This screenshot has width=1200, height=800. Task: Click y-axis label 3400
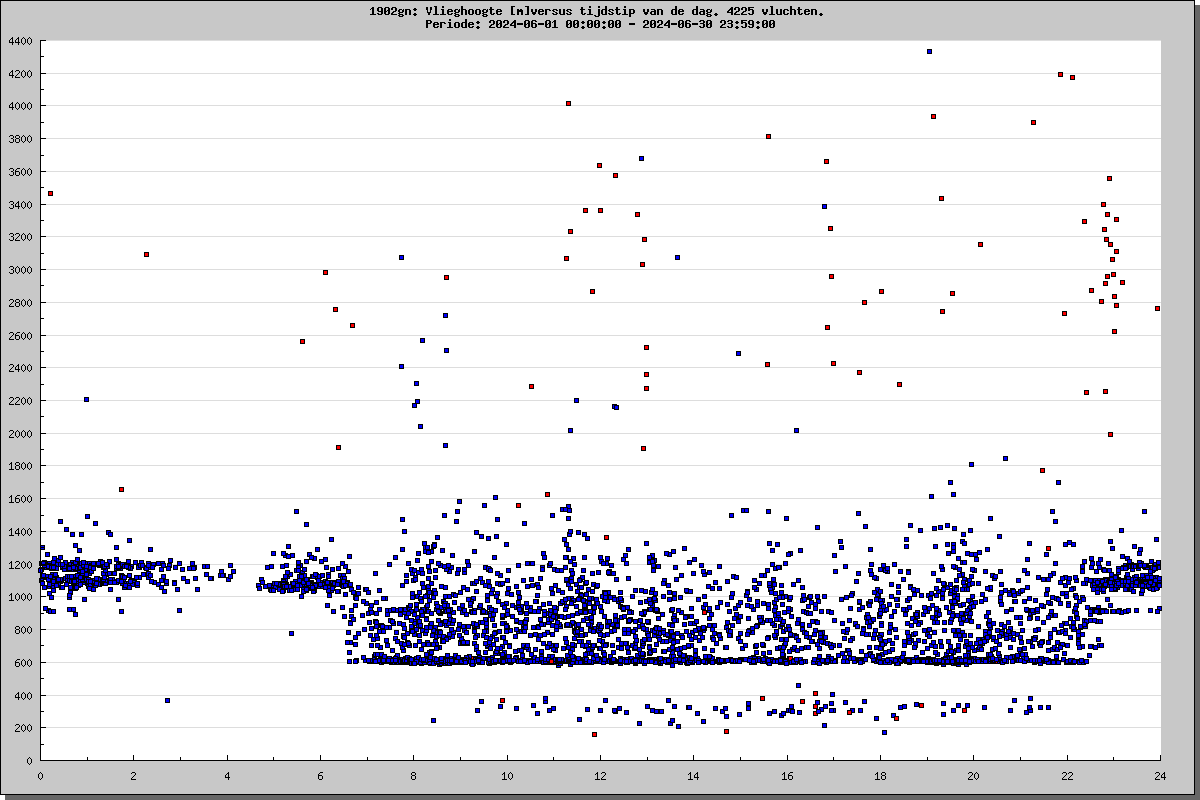(x=20, y=205)
